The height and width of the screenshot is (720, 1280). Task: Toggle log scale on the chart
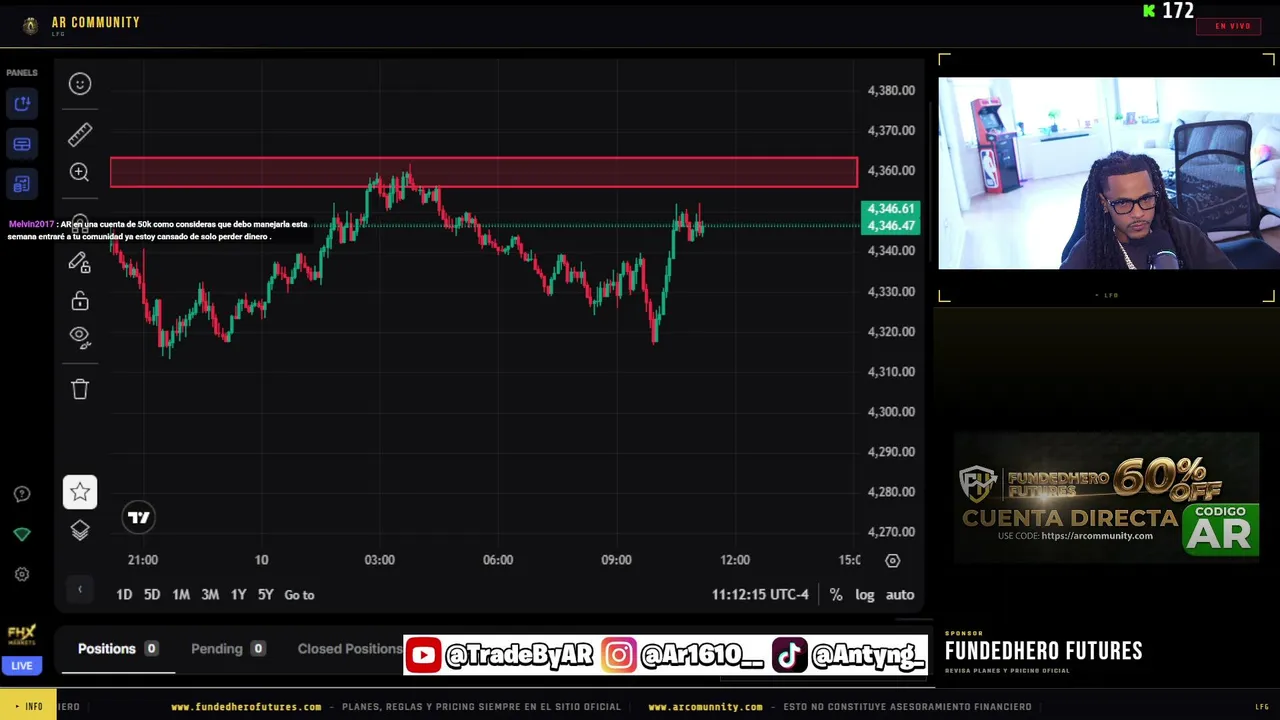(865, 594)
